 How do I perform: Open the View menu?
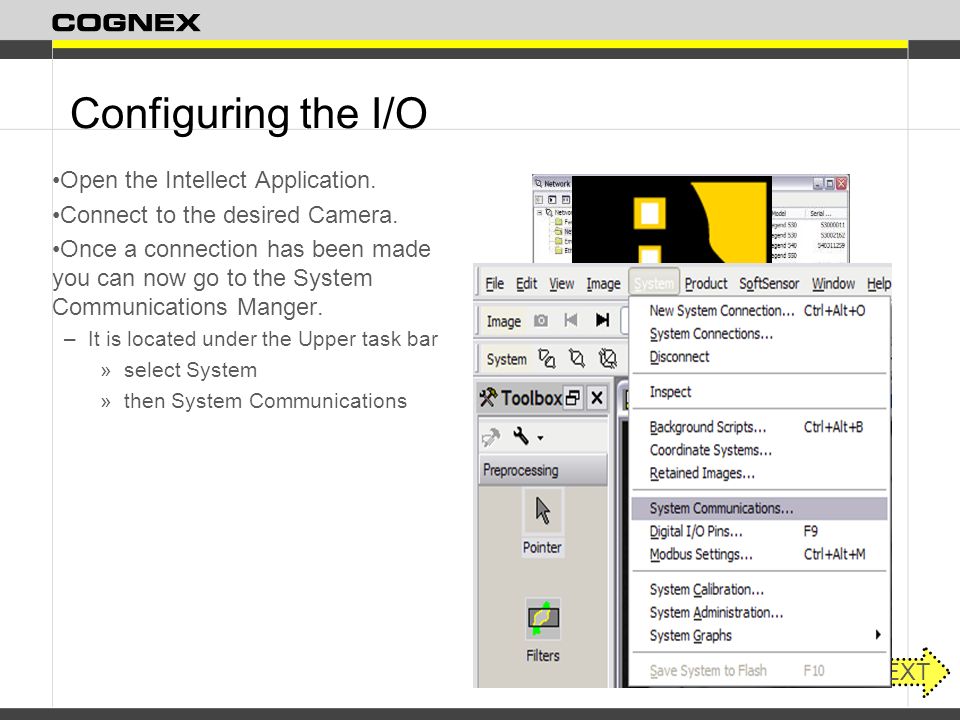(x=561, y=284)
